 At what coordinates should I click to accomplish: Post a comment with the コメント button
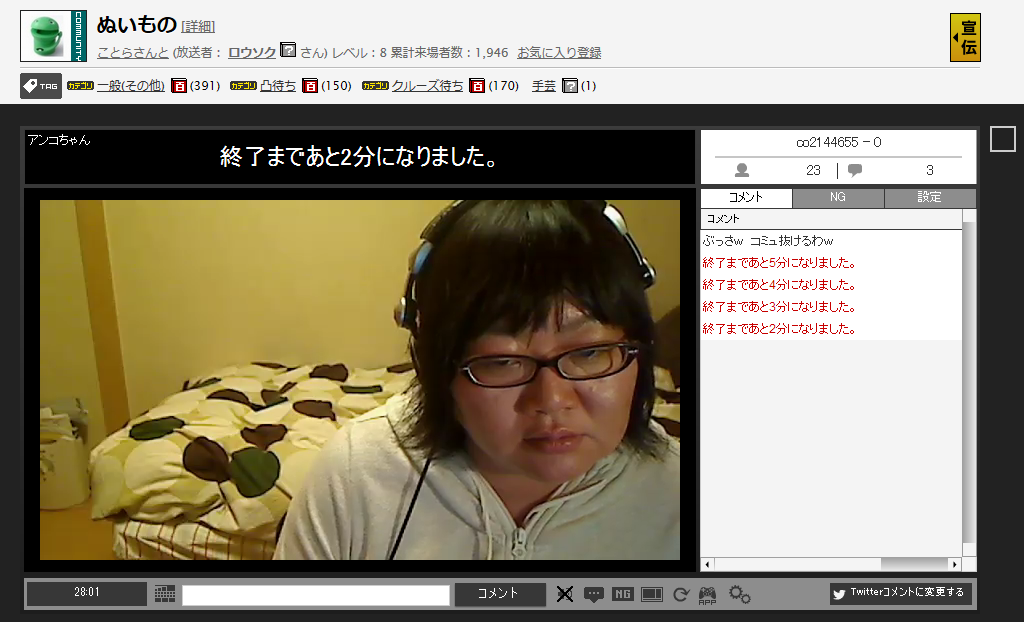click(499, 593)
